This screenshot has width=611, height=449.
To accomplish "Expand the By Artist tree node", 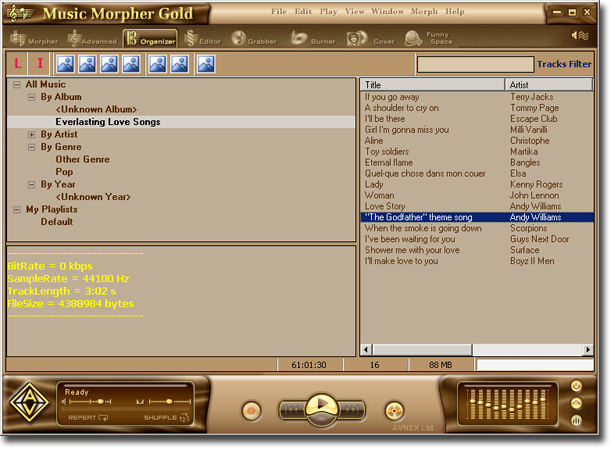I will (x=32, y=135).
